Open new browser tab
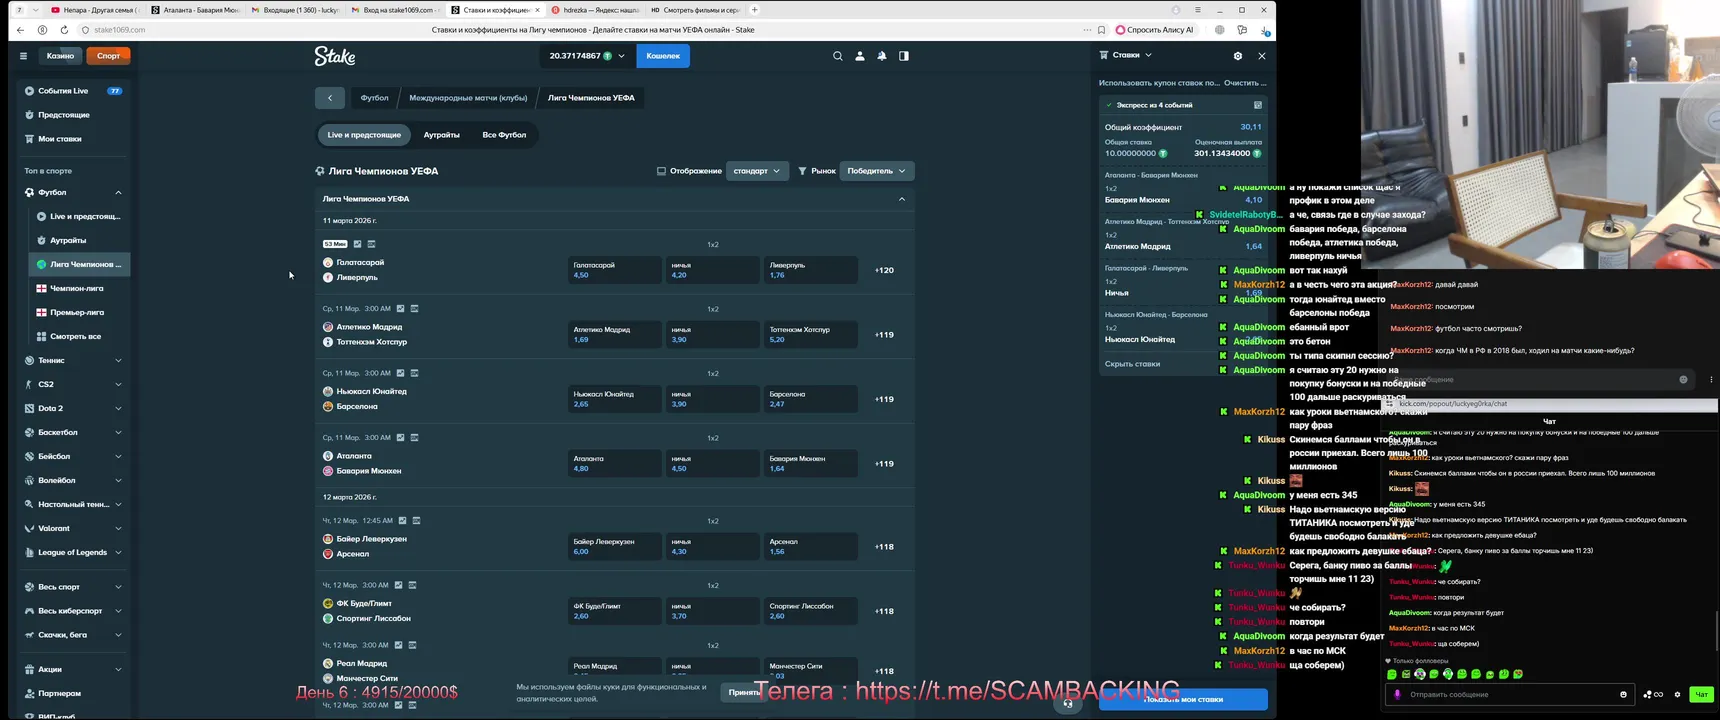The width and height of the screenshot is (1720, 720). (x=754, y=10)
